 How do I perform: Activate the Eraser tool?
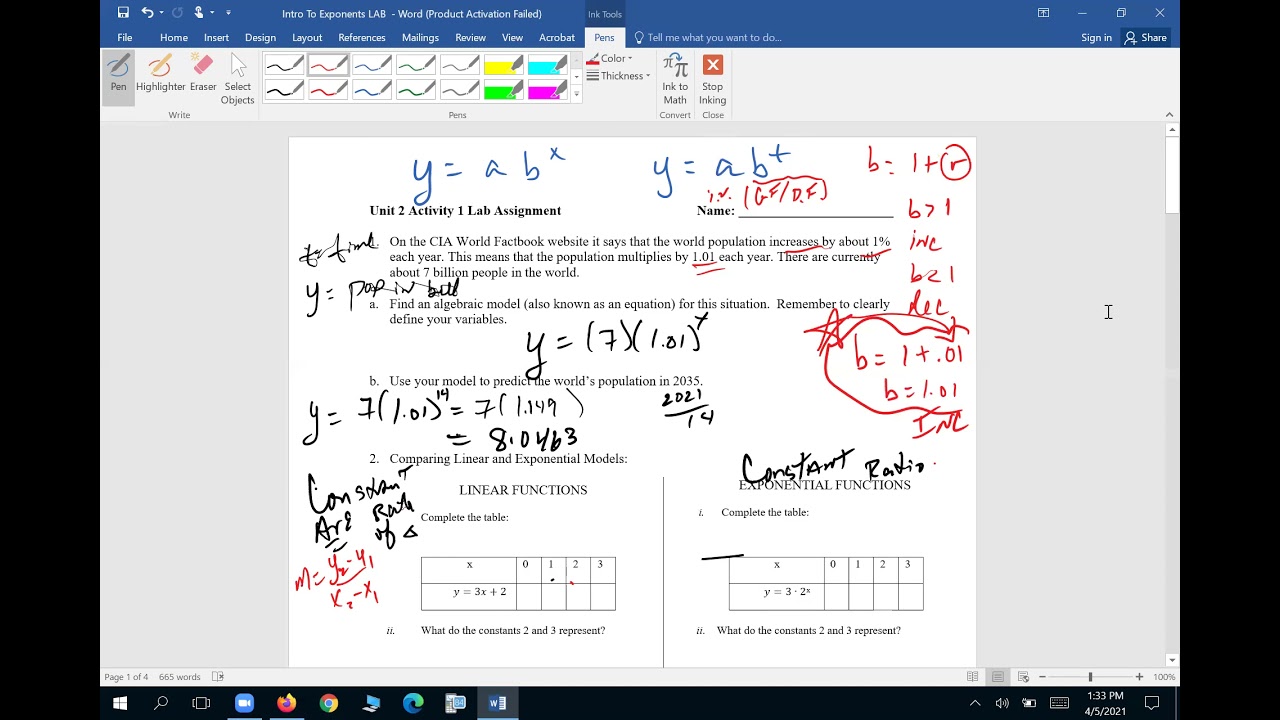(203, 75)
